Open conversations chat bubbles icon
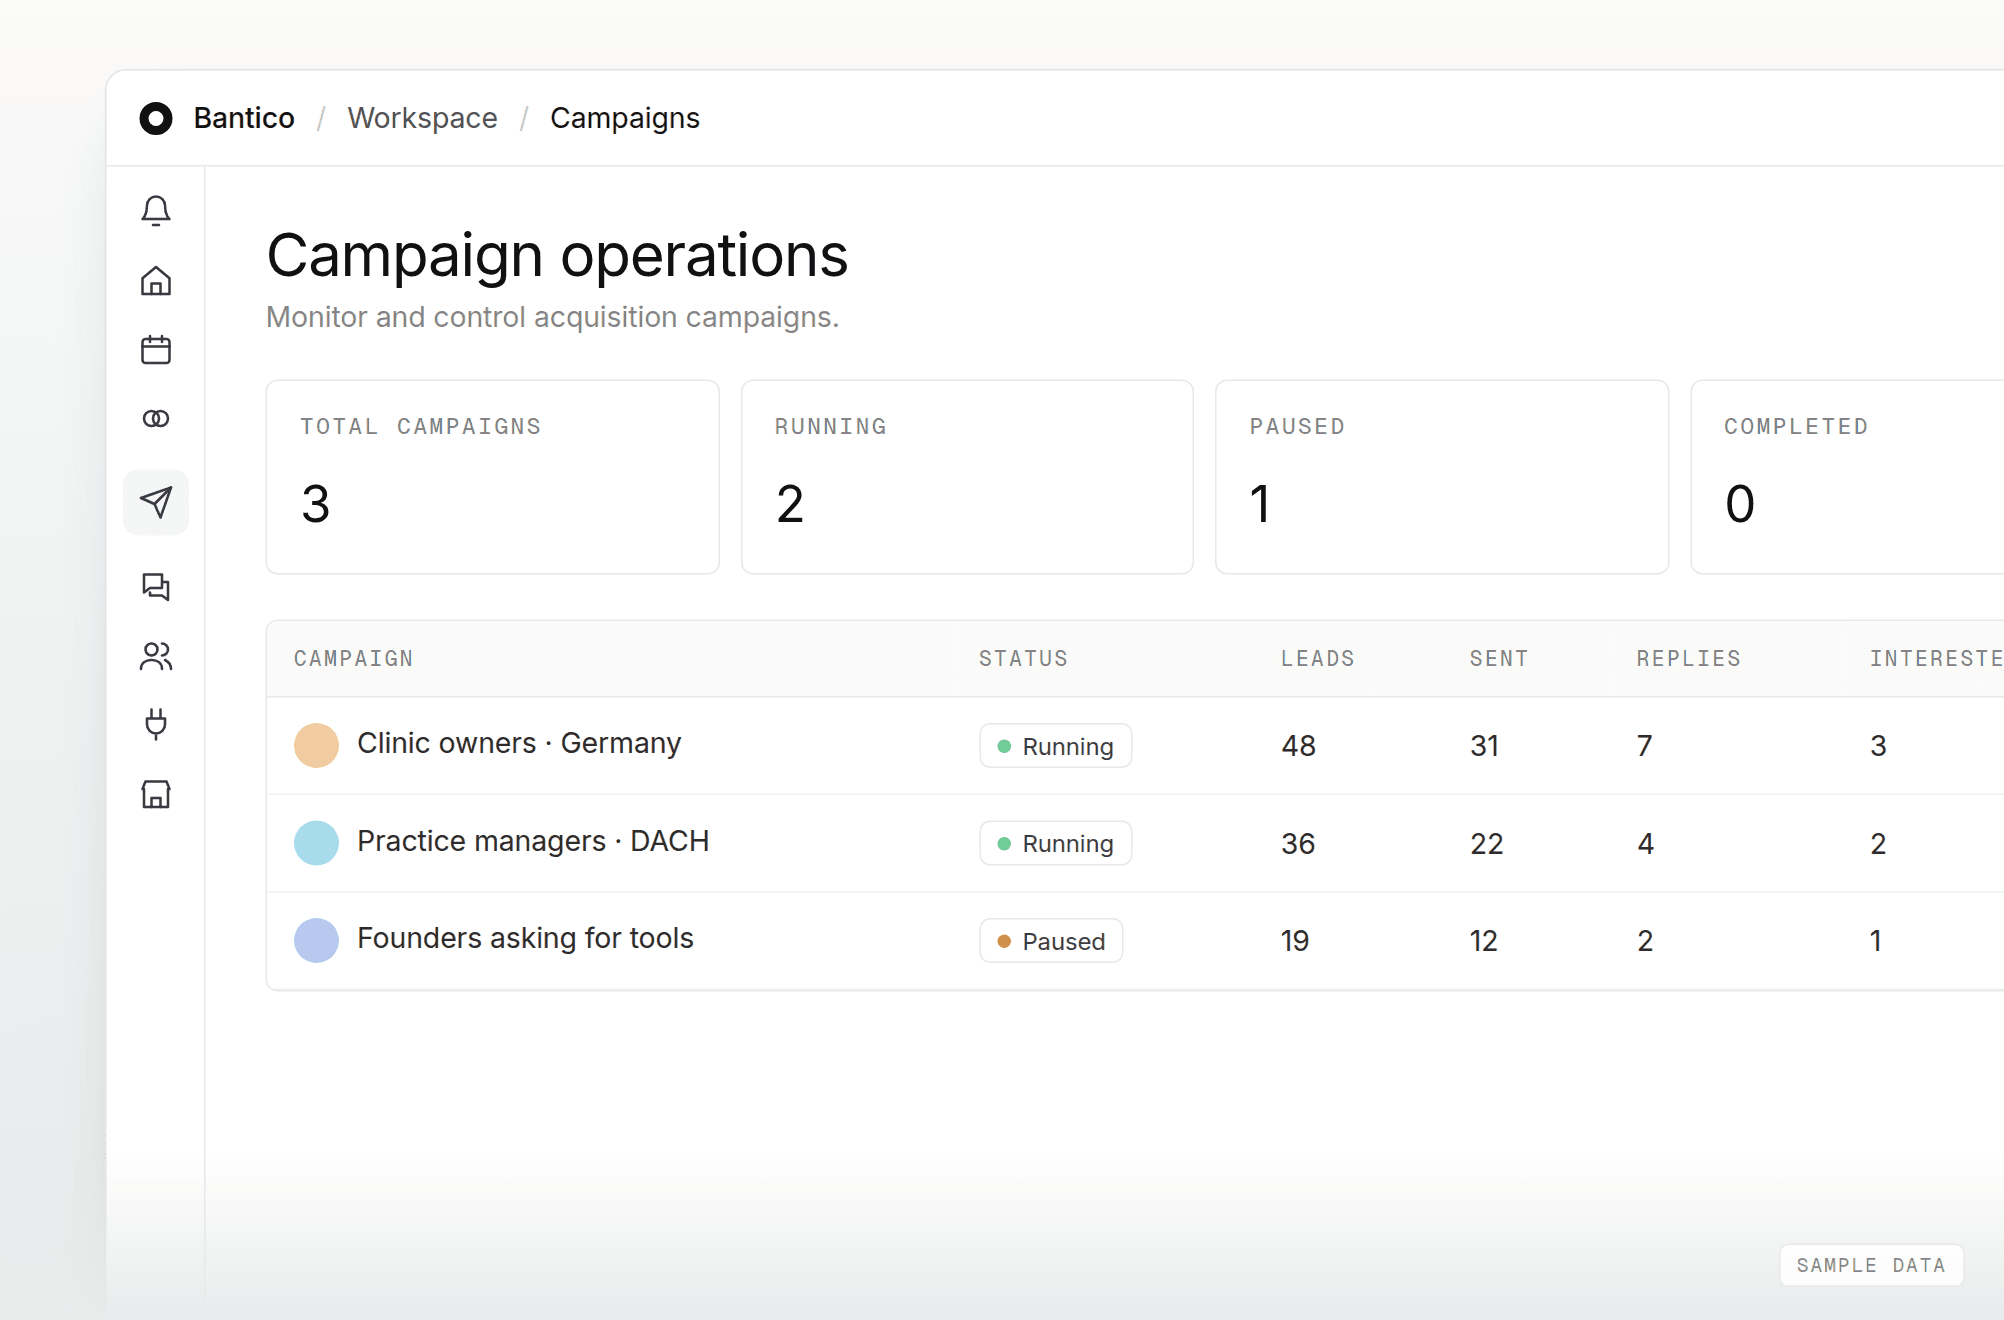Image resolution: width=2004 pixels, height=1320 pixels. [156, 587]
